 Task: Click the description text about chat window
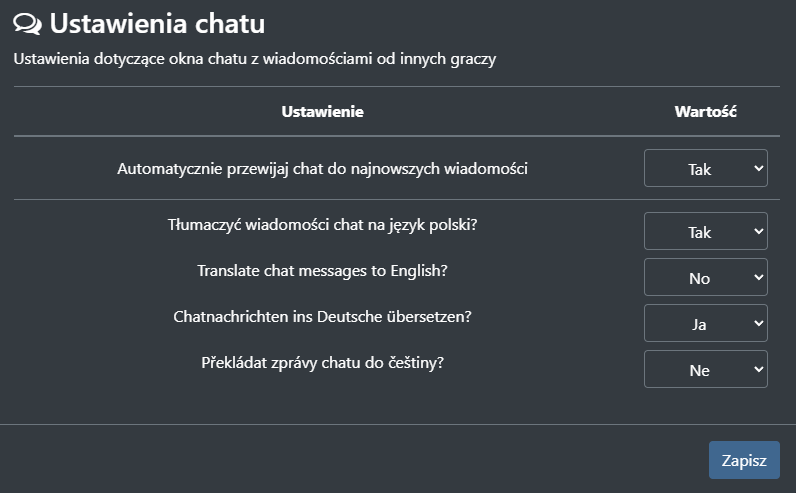[x=255, y=59]
